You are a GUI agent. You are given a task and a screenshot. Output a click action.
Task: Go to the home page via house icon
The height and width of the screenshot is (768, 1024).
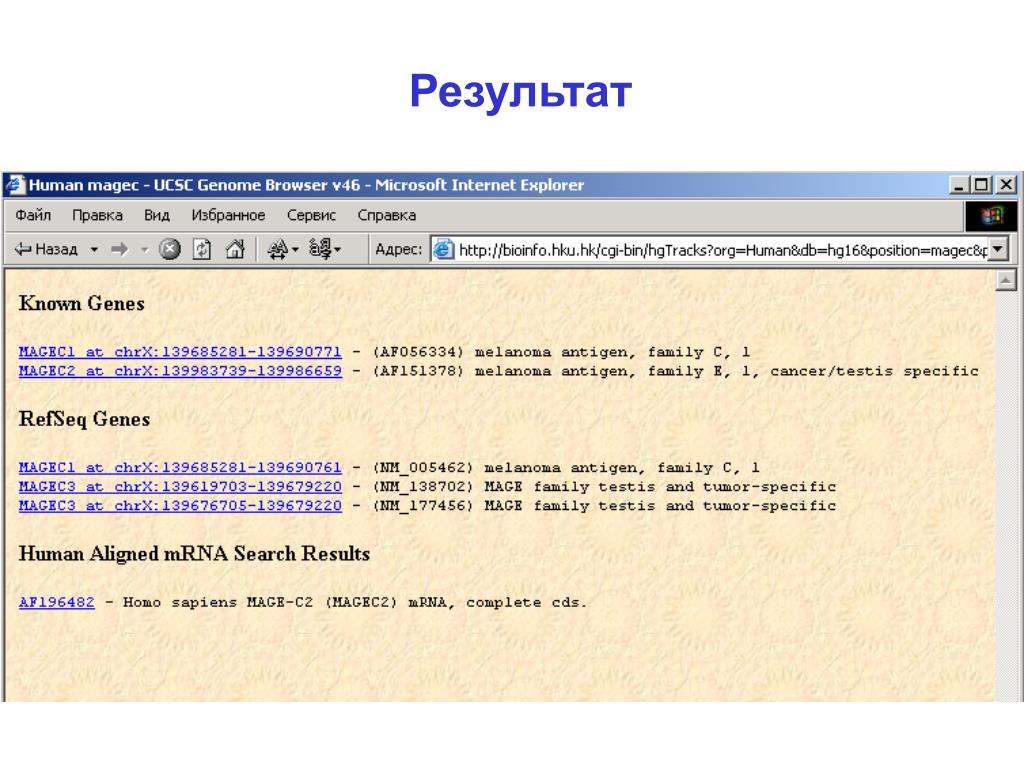coord(234,249)
